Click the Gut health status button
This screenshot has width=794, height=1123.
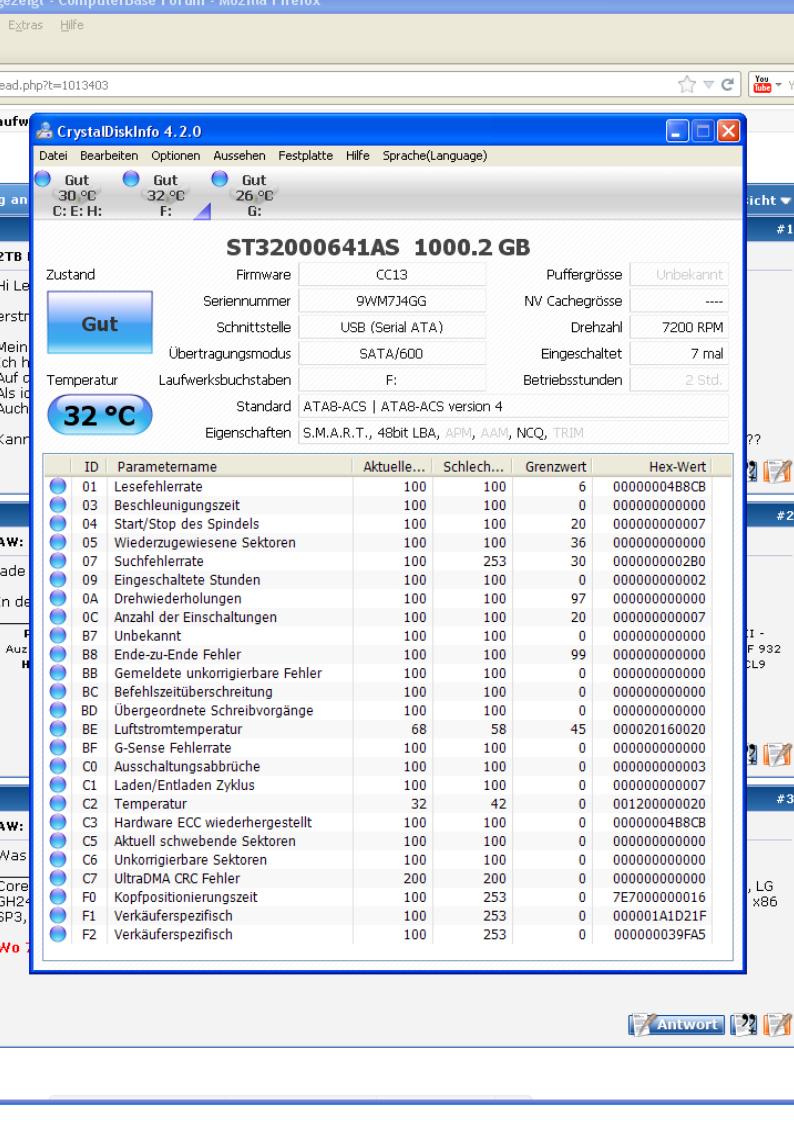pos(100,323)
